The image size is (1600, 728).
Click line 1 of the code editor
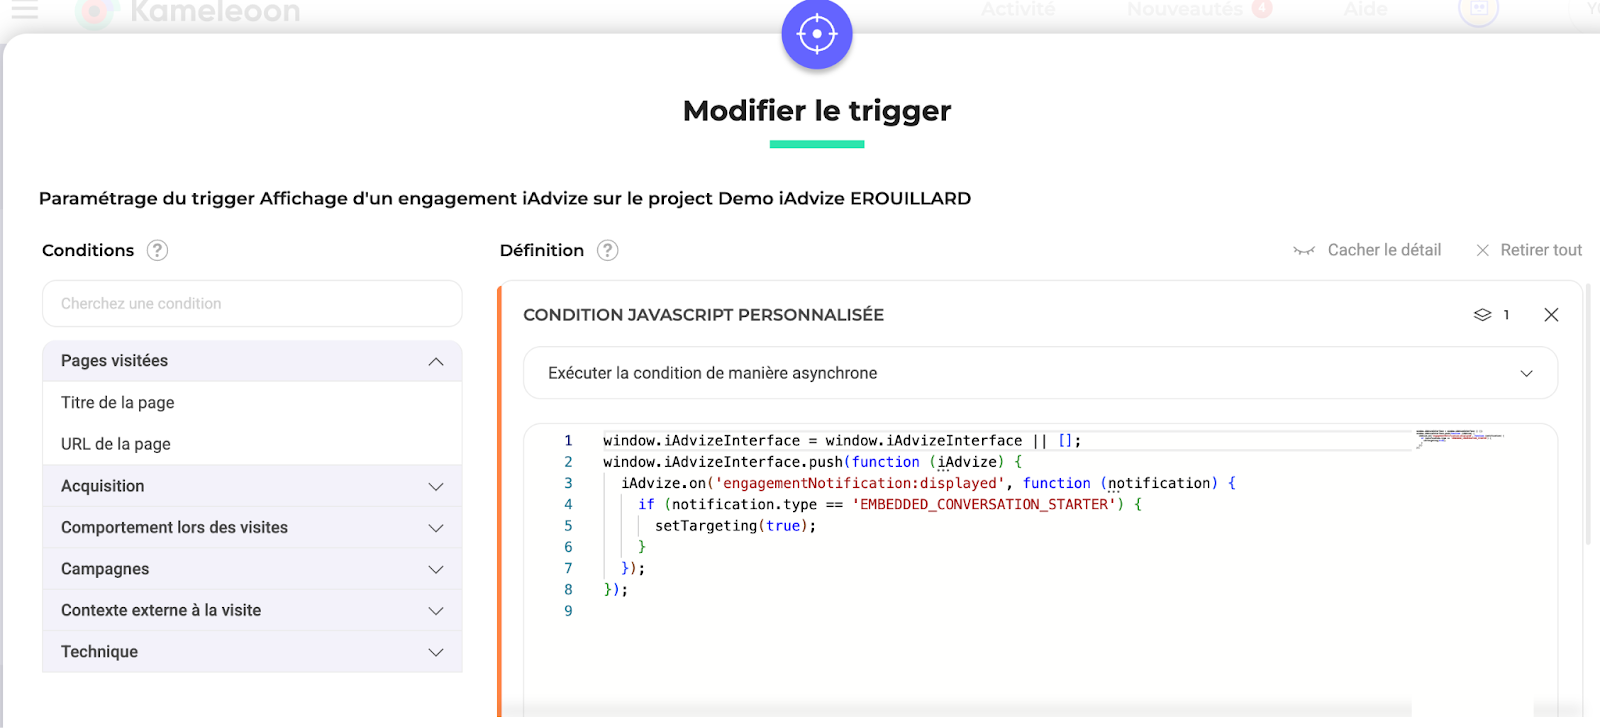842,441
